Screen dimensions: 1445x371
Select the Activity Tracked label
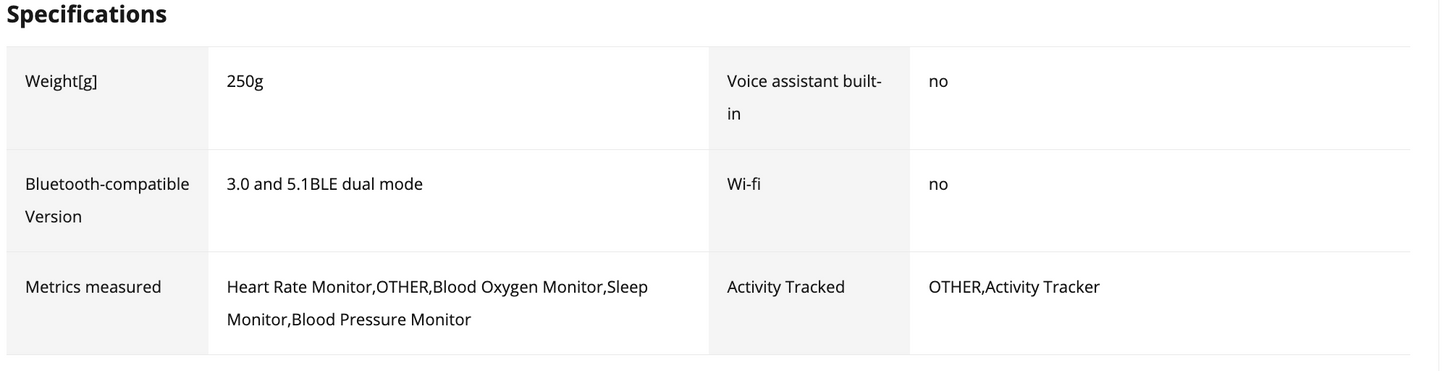tap(786, 287)
